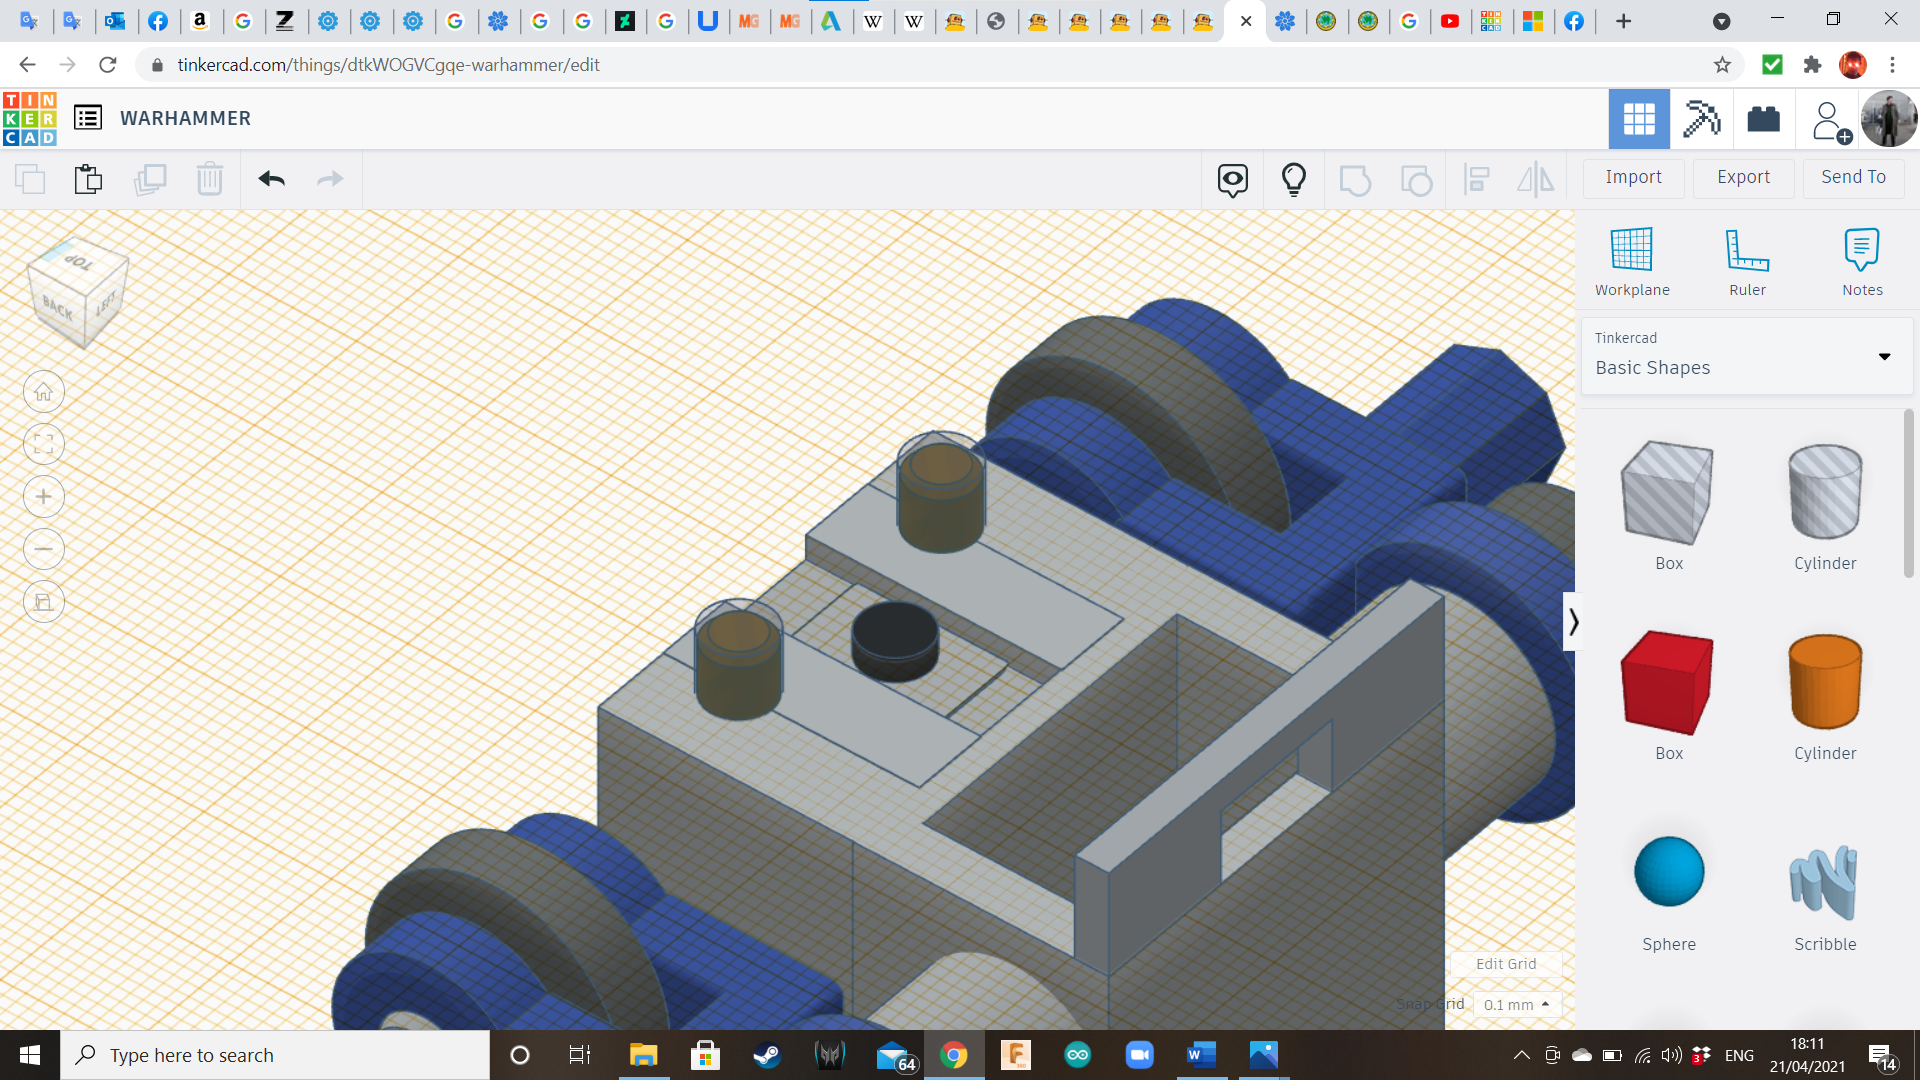Pick the red Box shape
Screen dimensions: 1920x1080
1667,683
